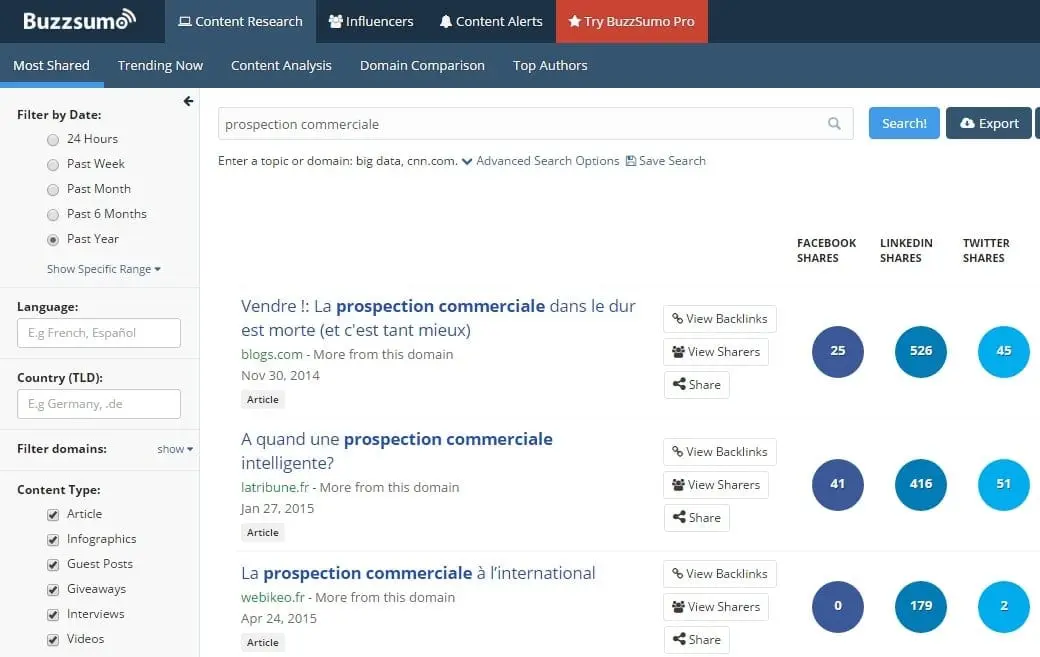View Backlinks for the blogs.com article
This screenshot has height=657, width=1040.
pos(720,319)
